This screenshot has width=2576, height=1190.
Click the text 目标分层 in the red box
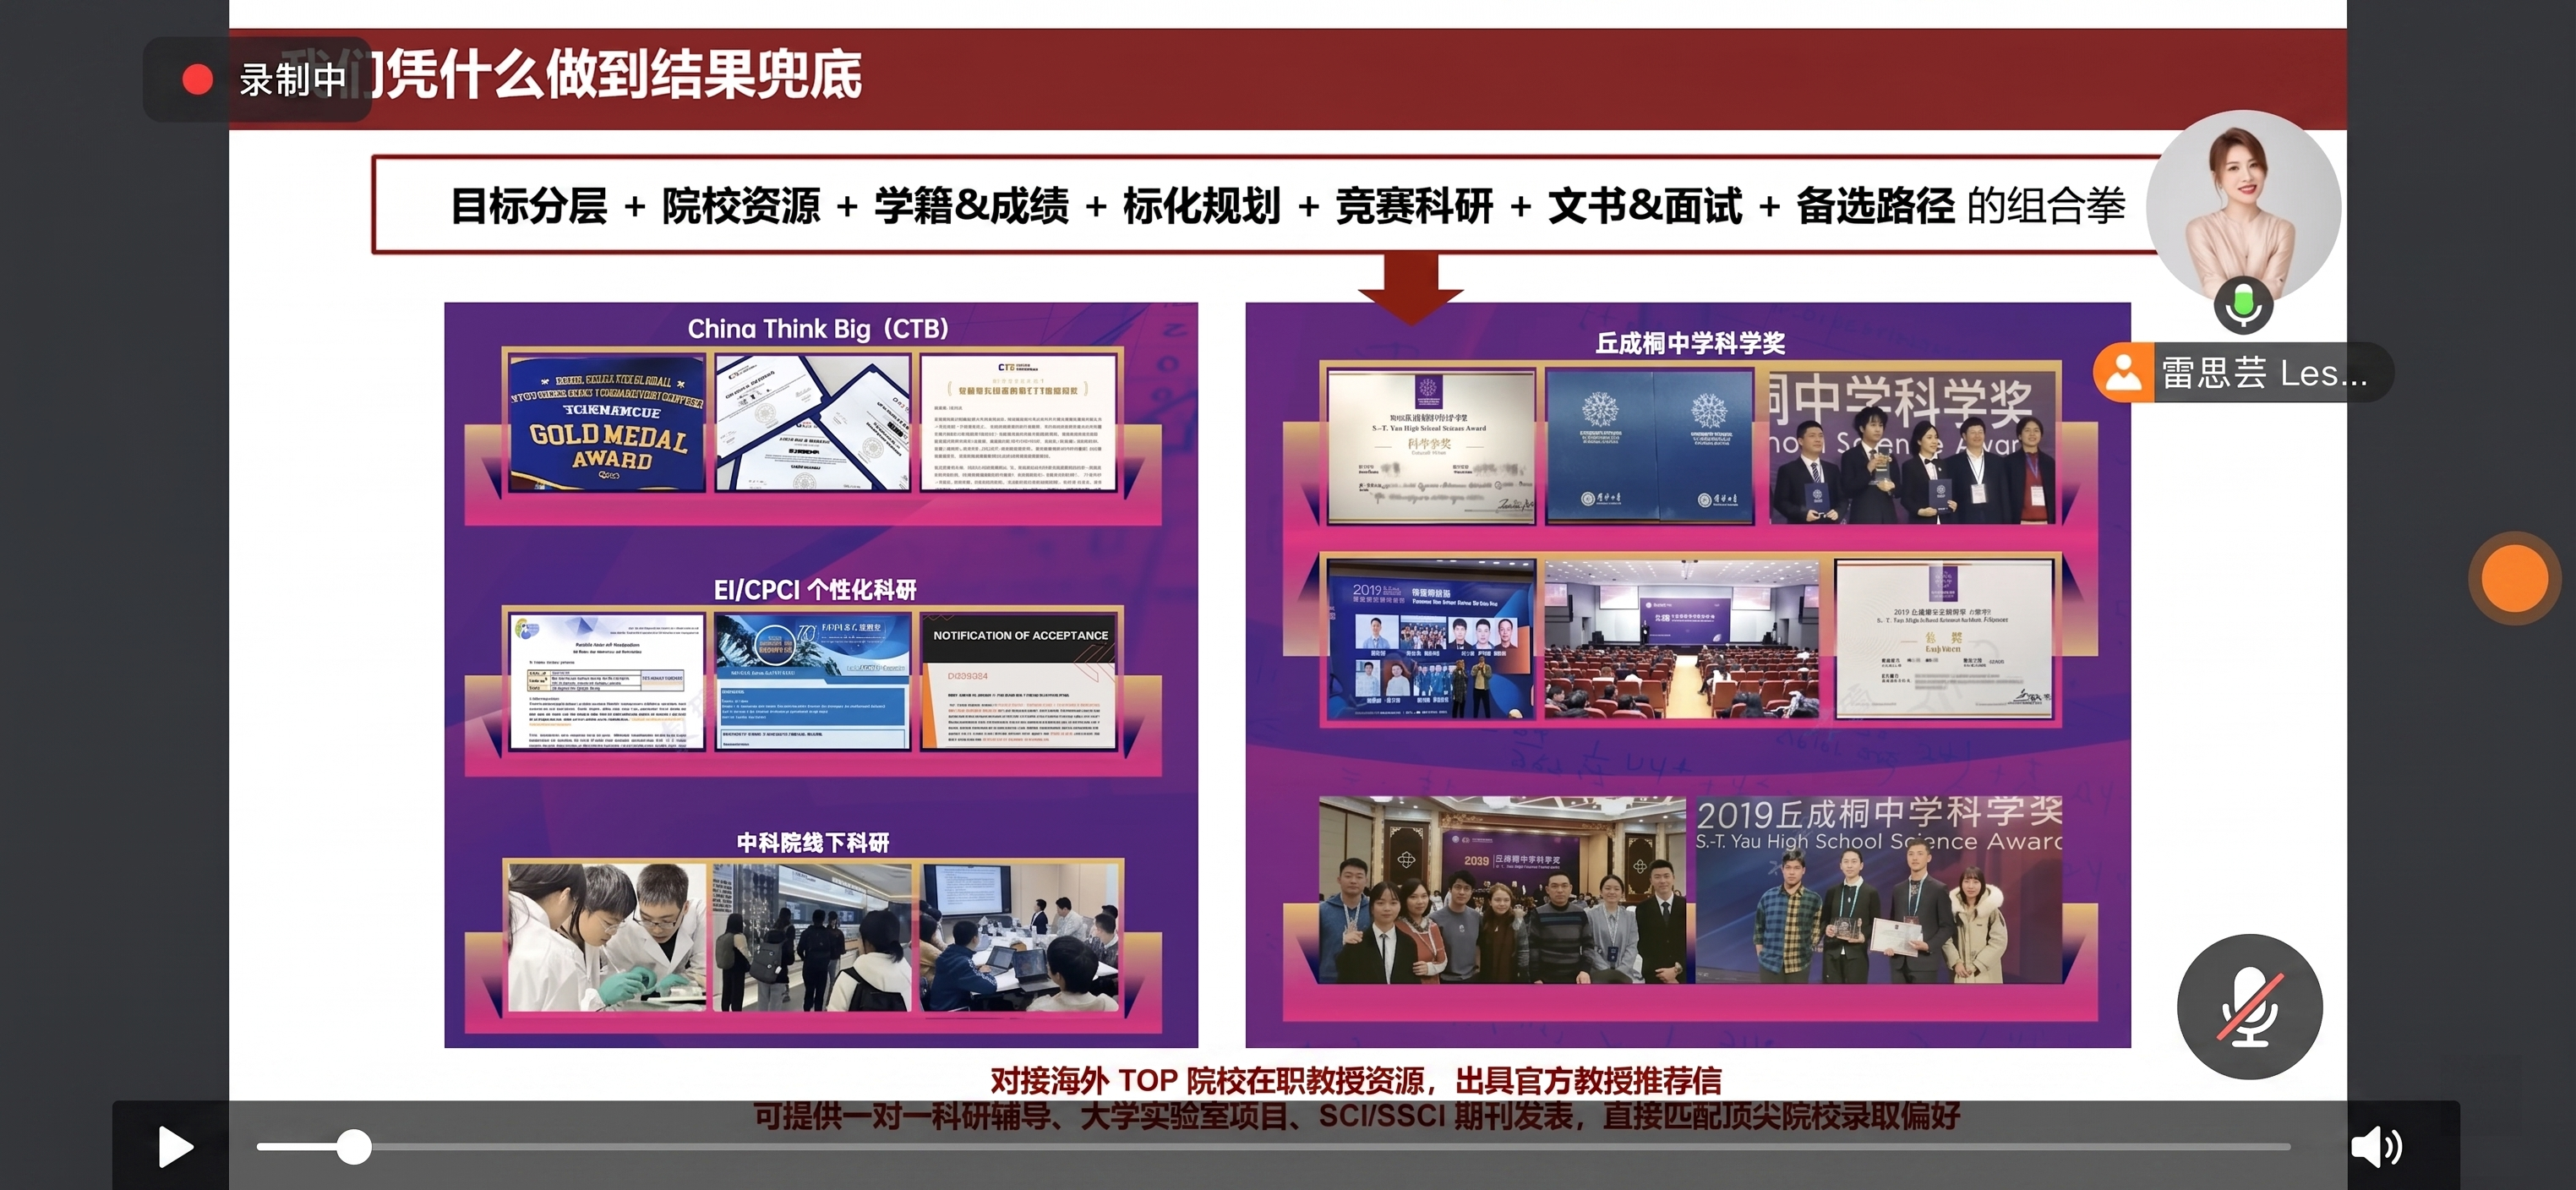tap(529, 206)
